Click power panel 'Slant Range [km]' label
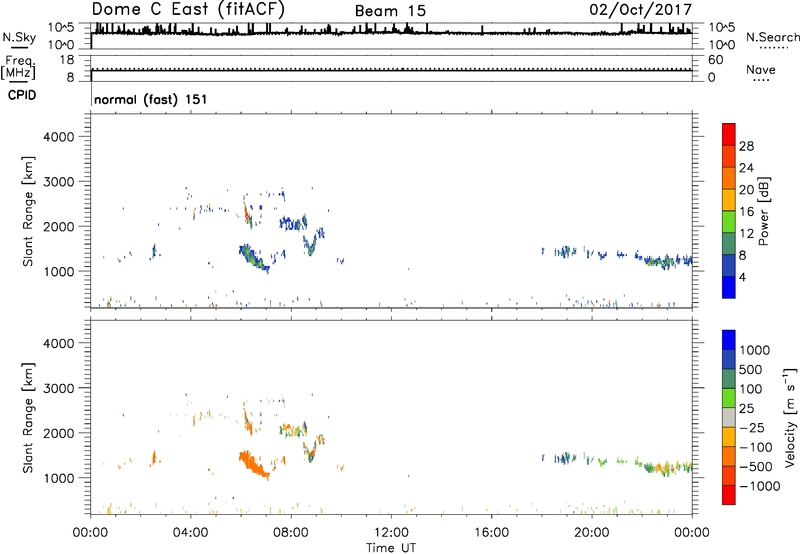This screenshot has width=800, height=554. pos(28,211)
